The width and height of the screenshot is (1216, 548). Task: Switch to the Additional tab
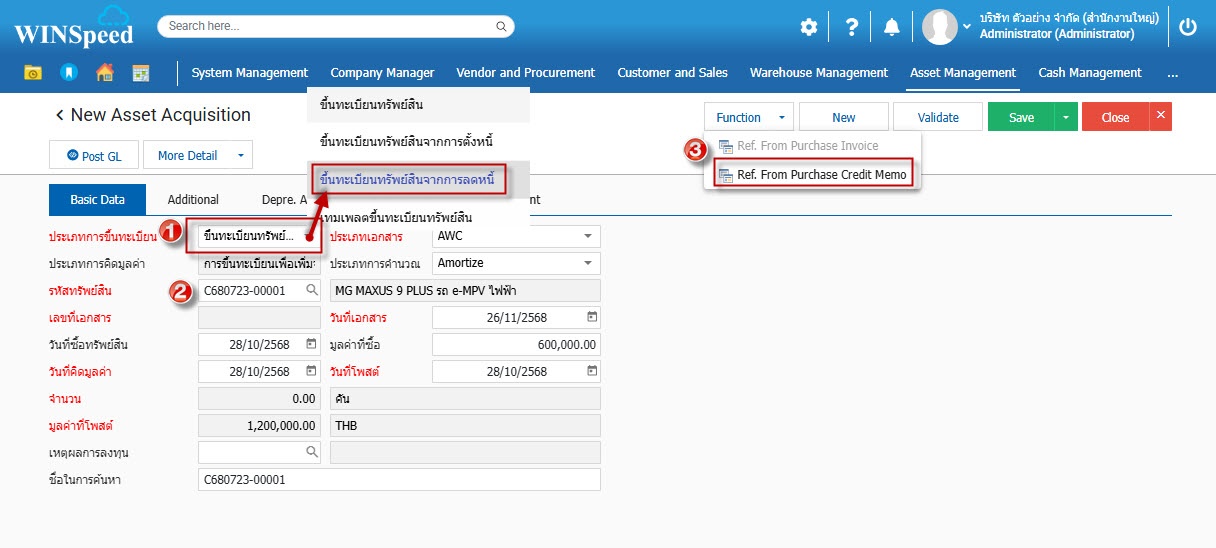(193, 200)
